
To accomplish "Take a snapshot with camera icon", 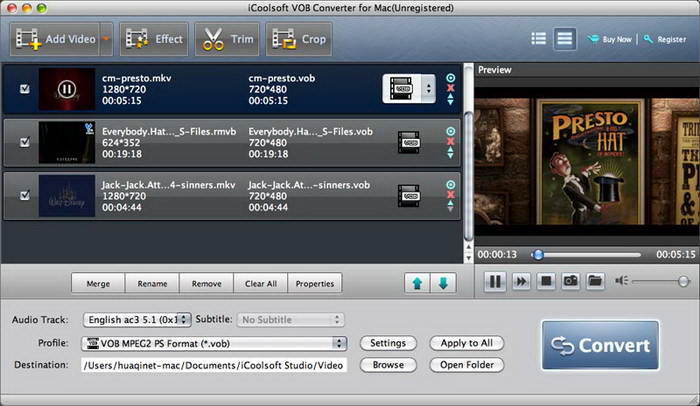I will point(571,281).
